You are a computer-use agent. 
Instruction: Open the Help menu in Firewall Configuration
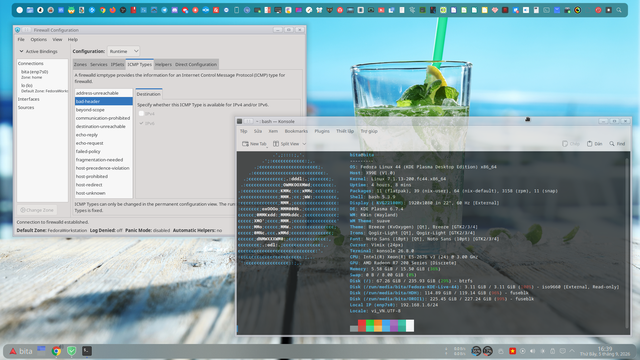73,40
